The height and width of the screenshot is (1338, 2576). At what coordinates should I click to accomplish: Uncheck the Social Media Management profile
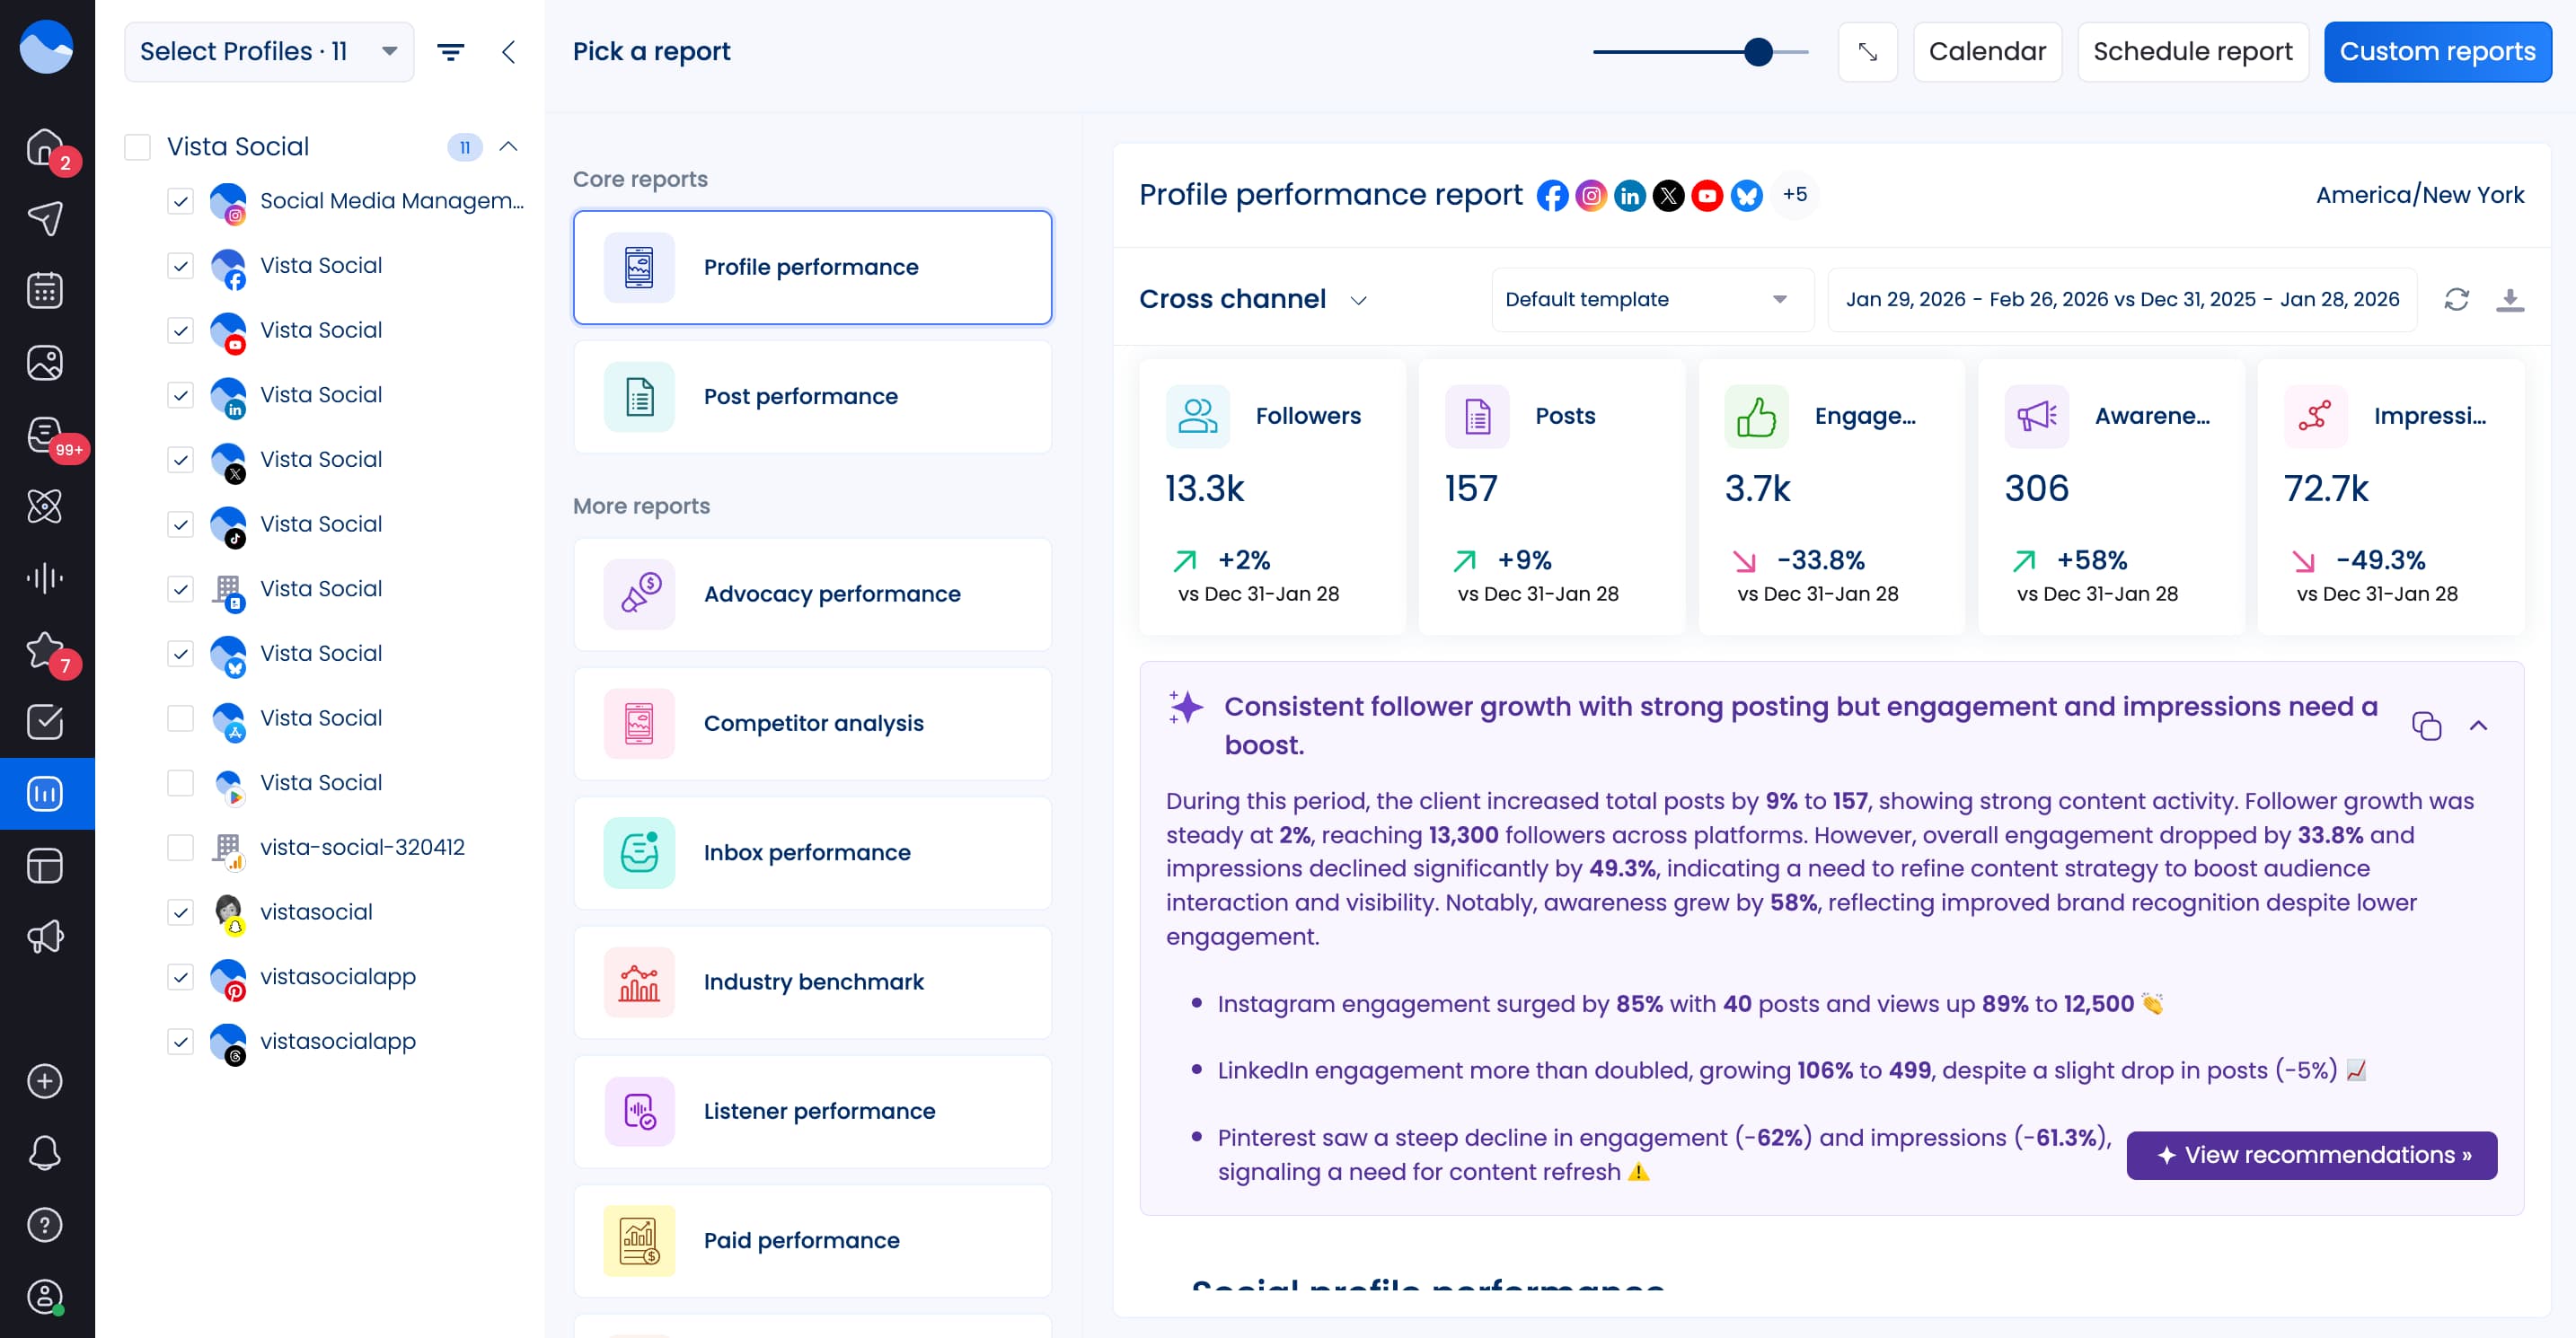(x=181, y=201)
